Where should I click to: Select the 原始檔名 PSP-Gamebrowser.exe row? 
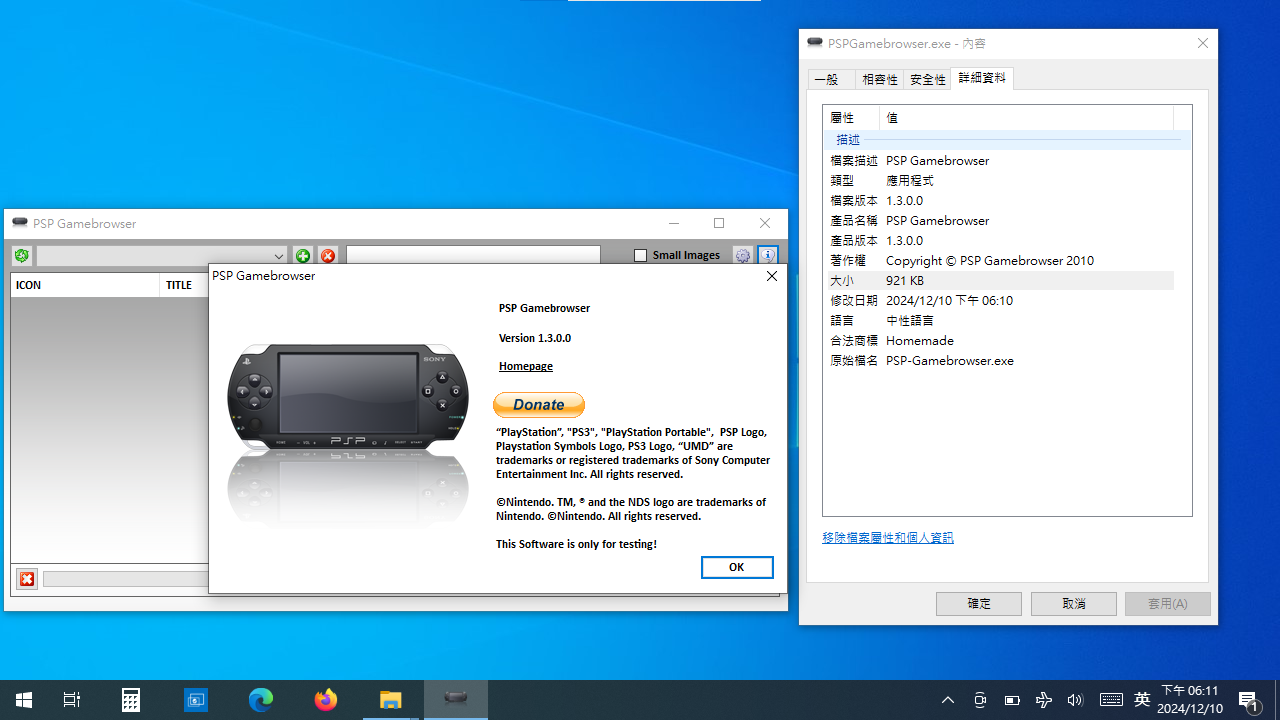click(1000, 361)
